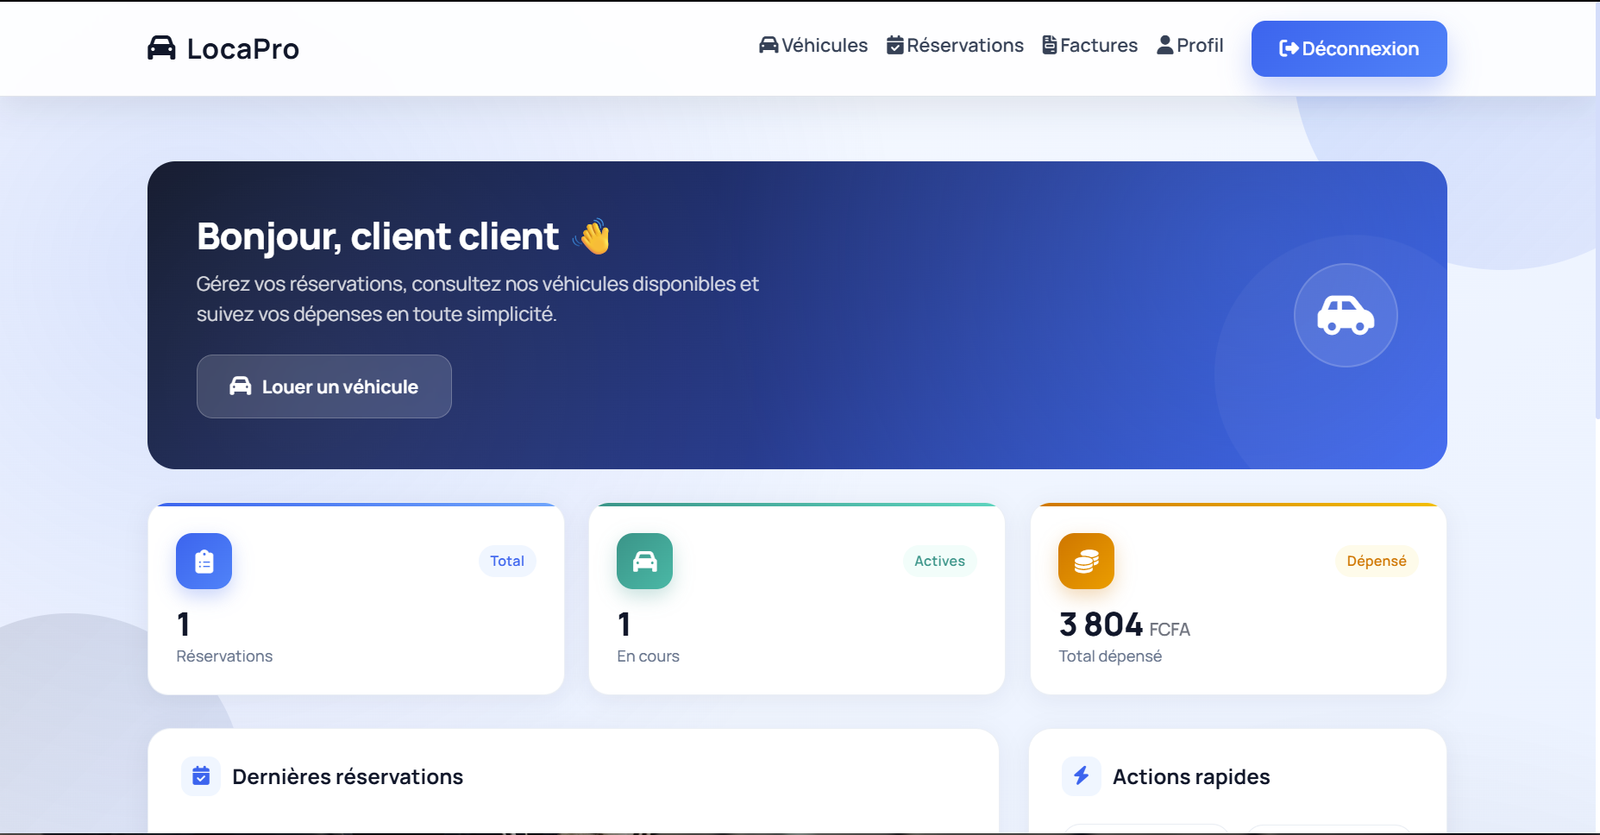
Task: Click the lightning icon beside Actions rapides
Action: pyautogui.click(x=1081, y=776)
